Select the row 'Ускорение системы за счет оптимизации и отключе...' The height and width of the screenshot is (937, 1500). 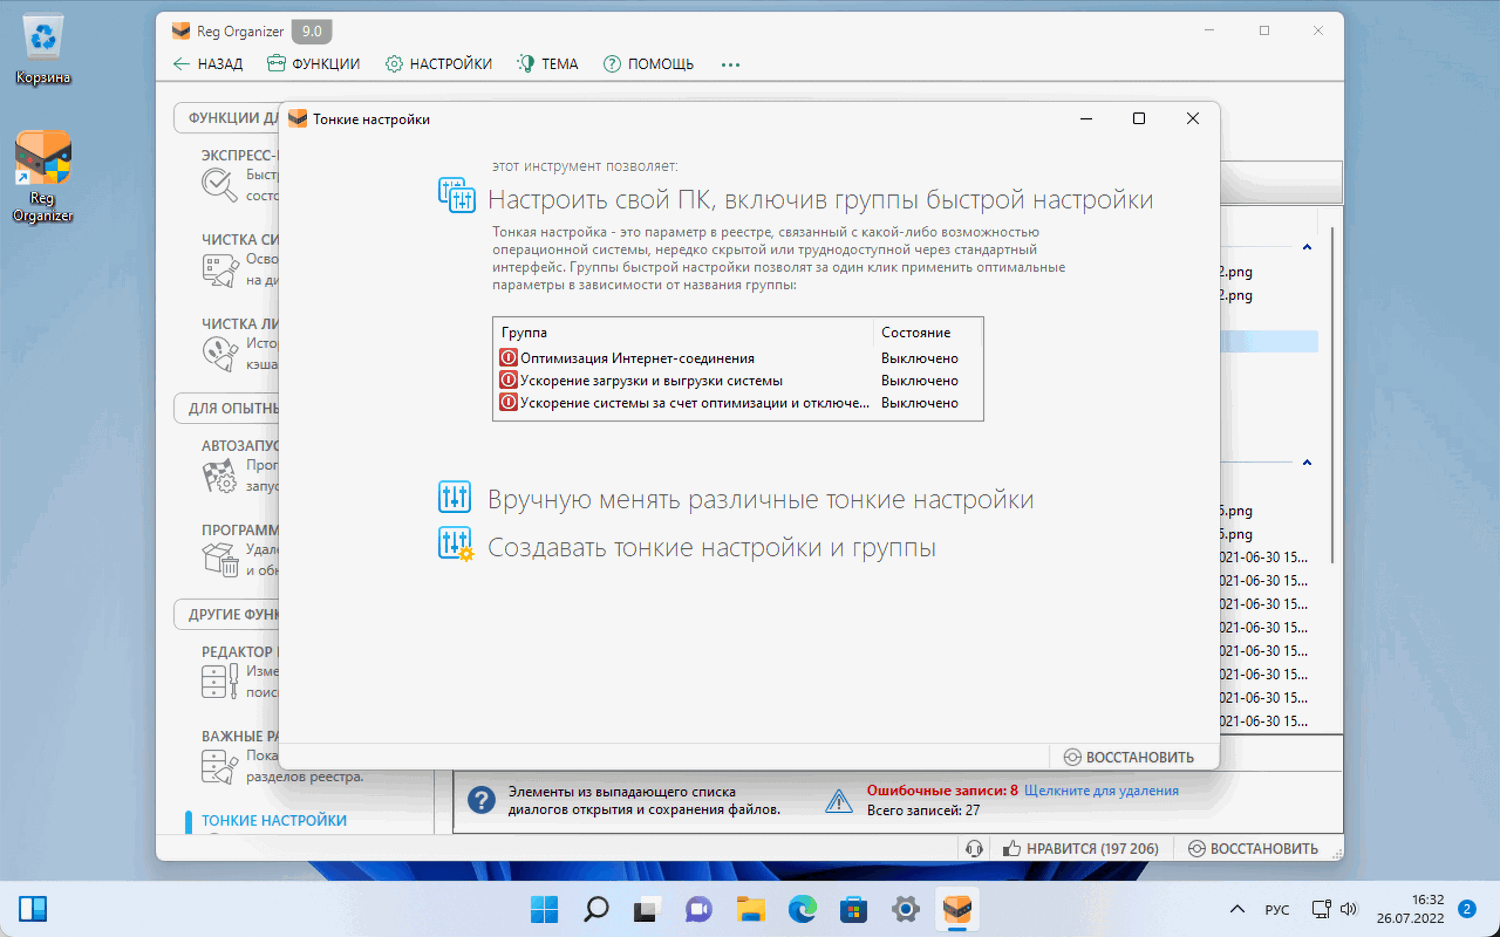coord(738,403)
